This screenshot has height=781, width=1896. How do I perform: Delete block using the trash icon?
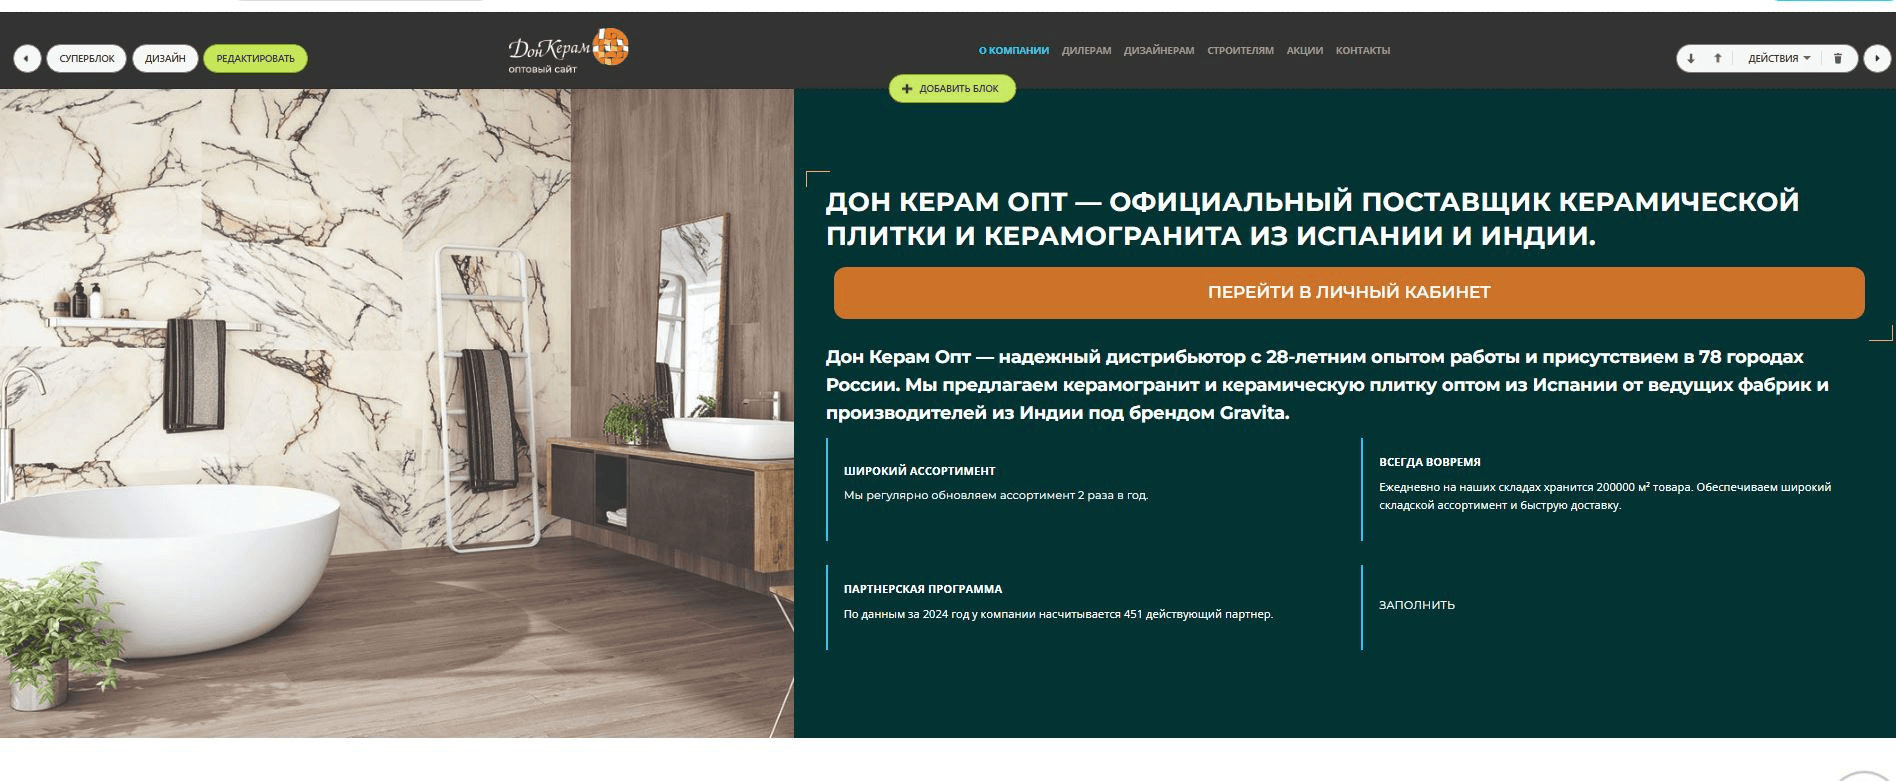click(x=1838, y=58)
